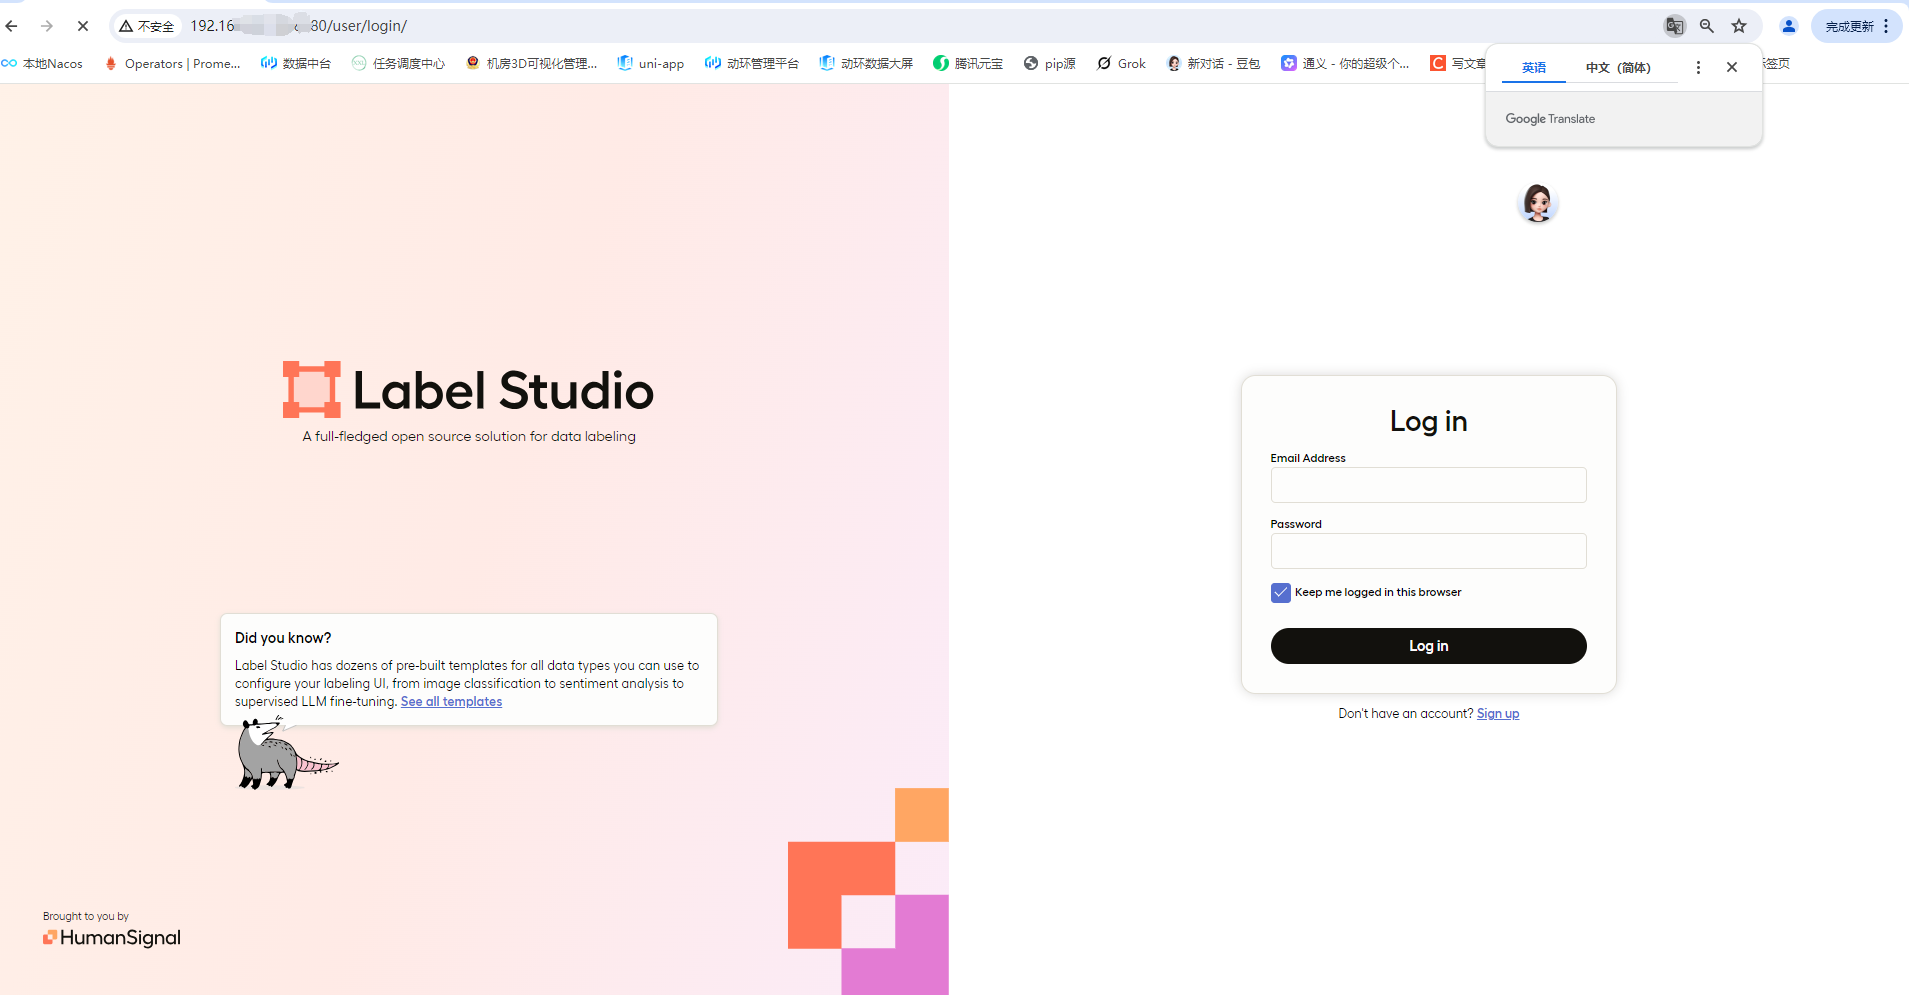Open the pip源 bookmark

1050,63
